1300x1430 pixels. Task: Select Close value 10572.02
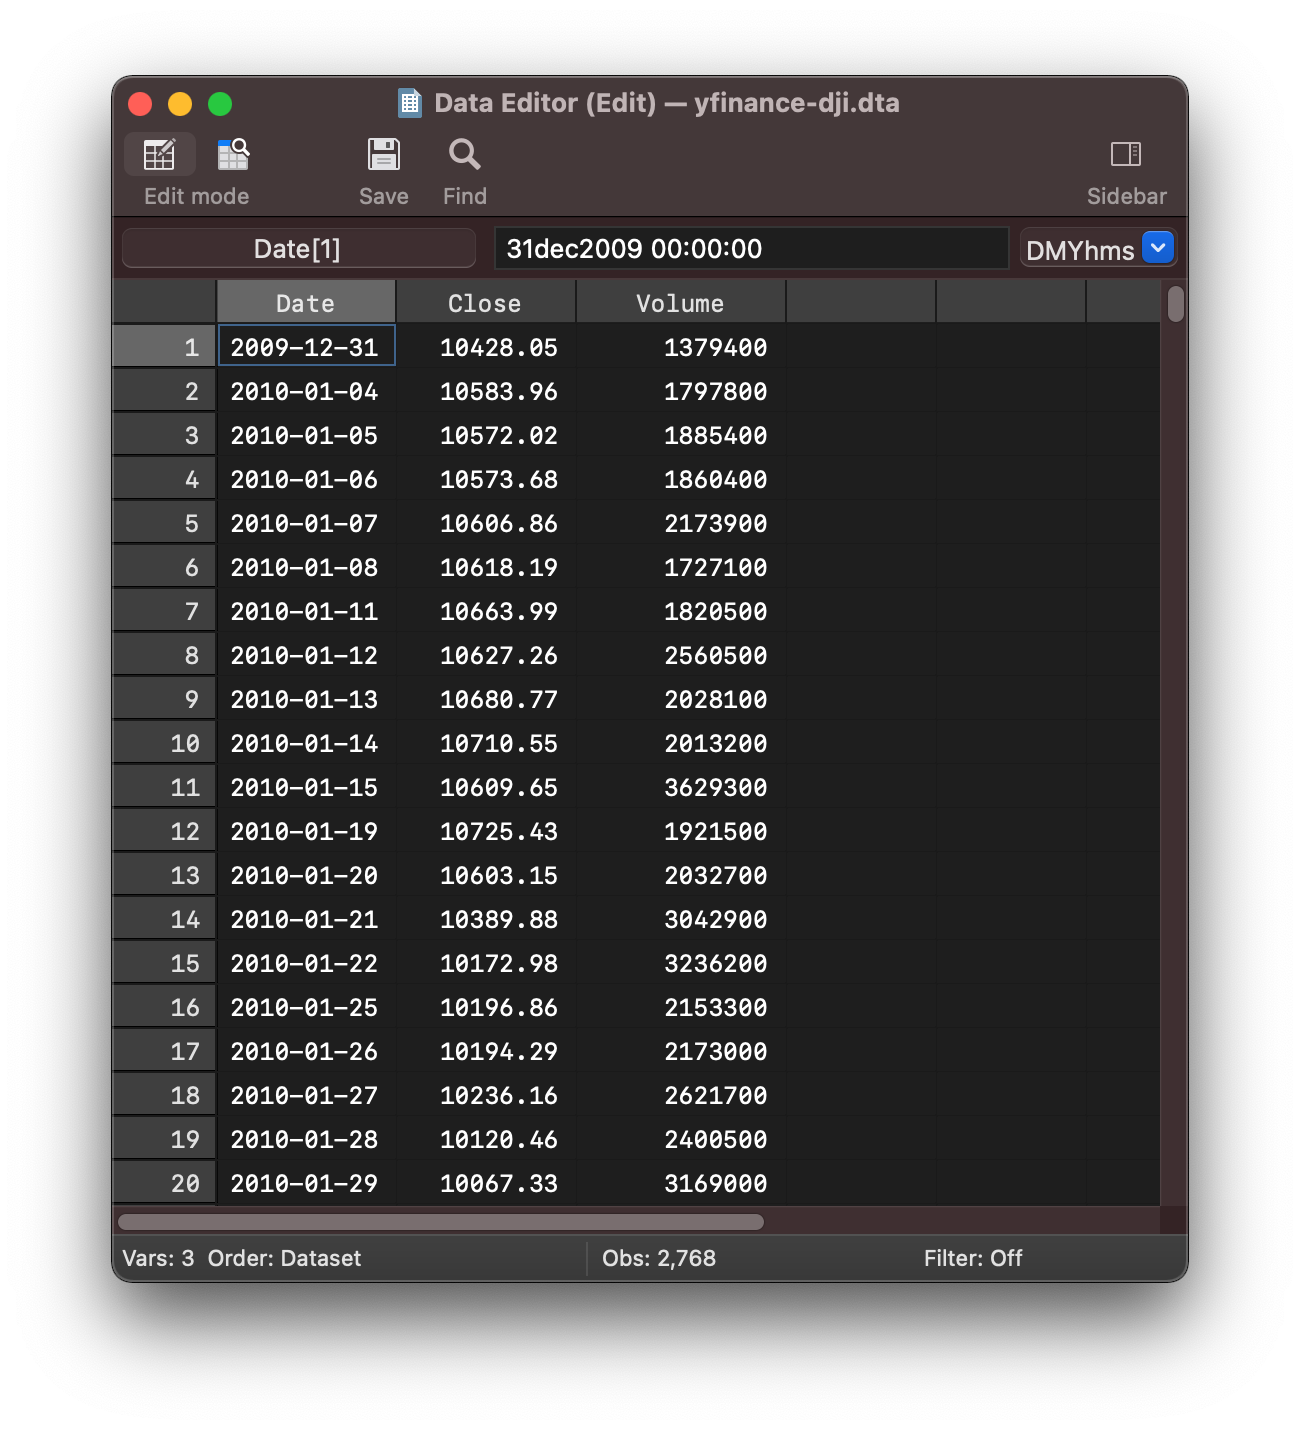click(487, 435)
